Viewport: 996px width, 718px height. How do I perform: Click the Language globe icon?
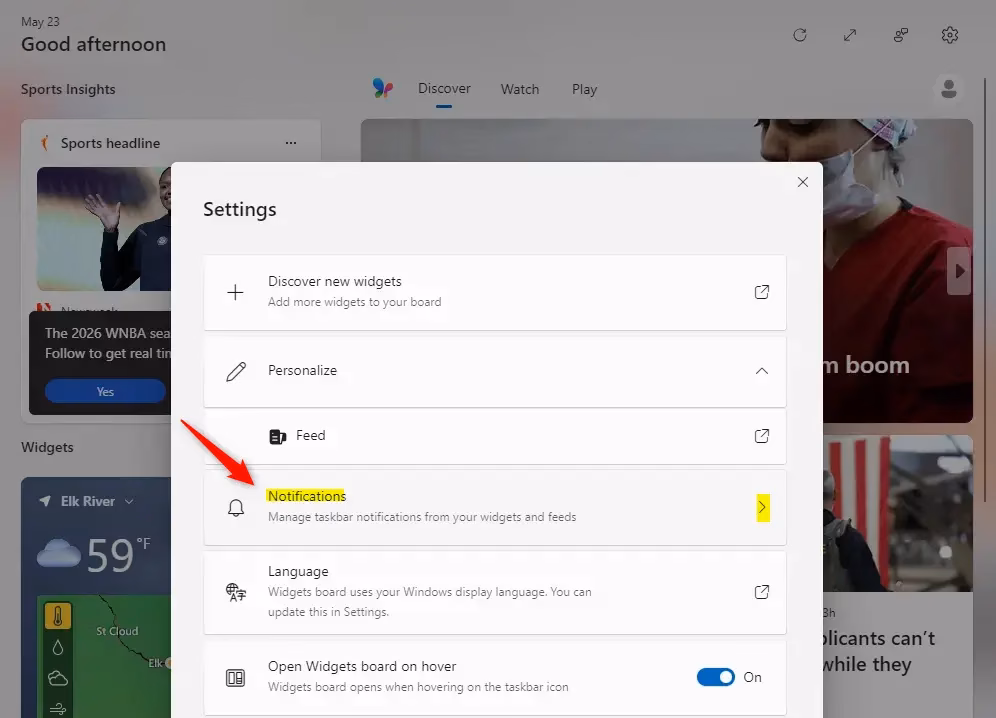[236, 592]
